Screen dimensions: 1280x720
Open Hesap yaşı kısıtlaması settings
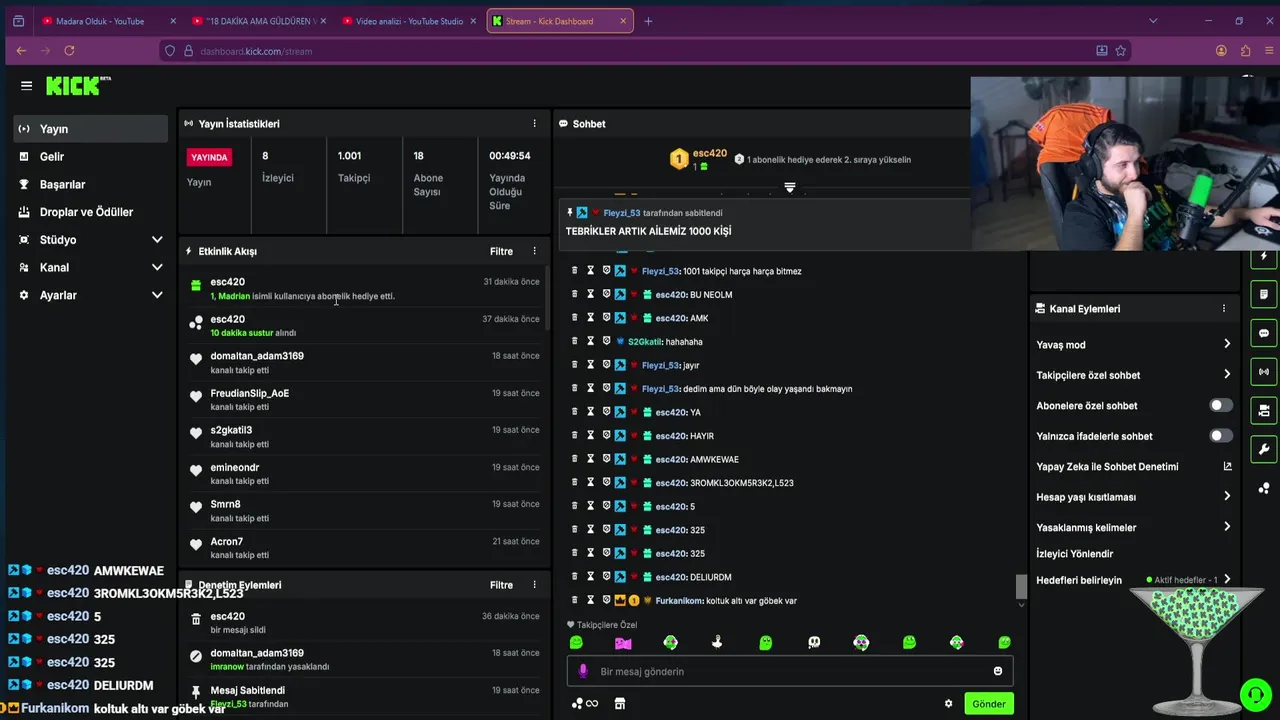[1134, 497]
